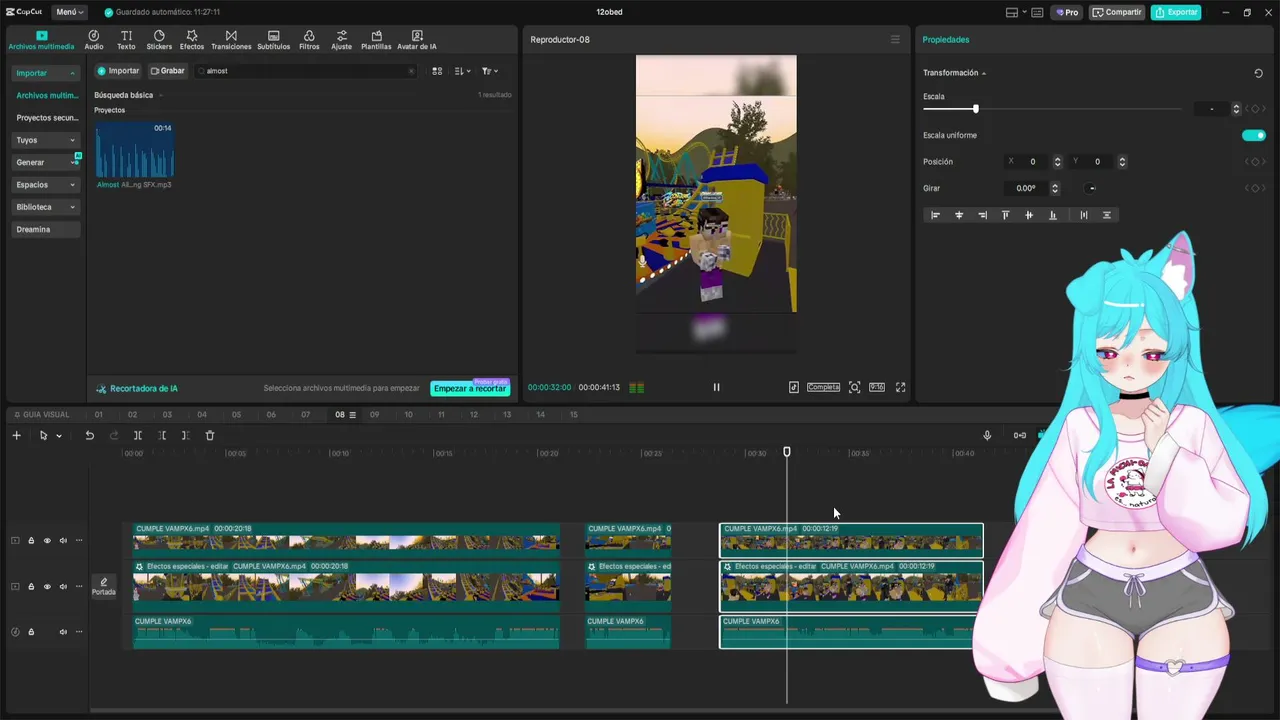Reset the Transformación settings
The height and width of the screenshot is (720, 1280).
pyautogui.click(x=1258, y=73)
